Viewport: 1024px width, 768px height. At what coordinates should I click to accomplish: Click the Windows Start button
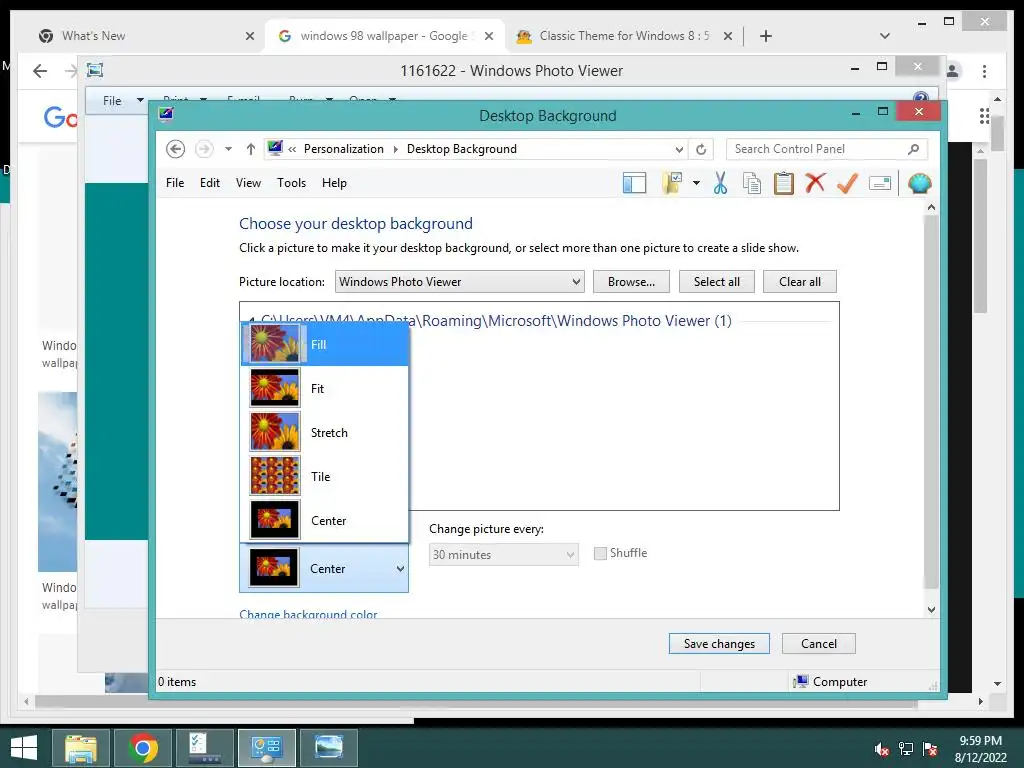[x=24, y=748]
